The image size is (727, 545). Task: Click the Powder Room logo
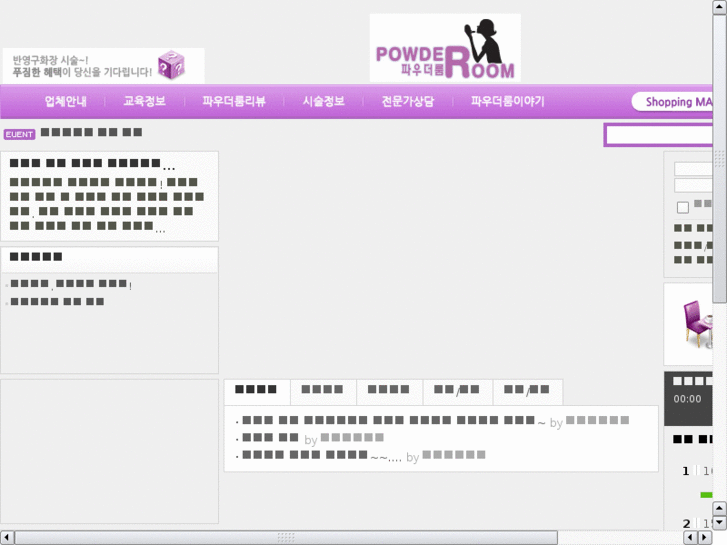[x=445, y=48]
